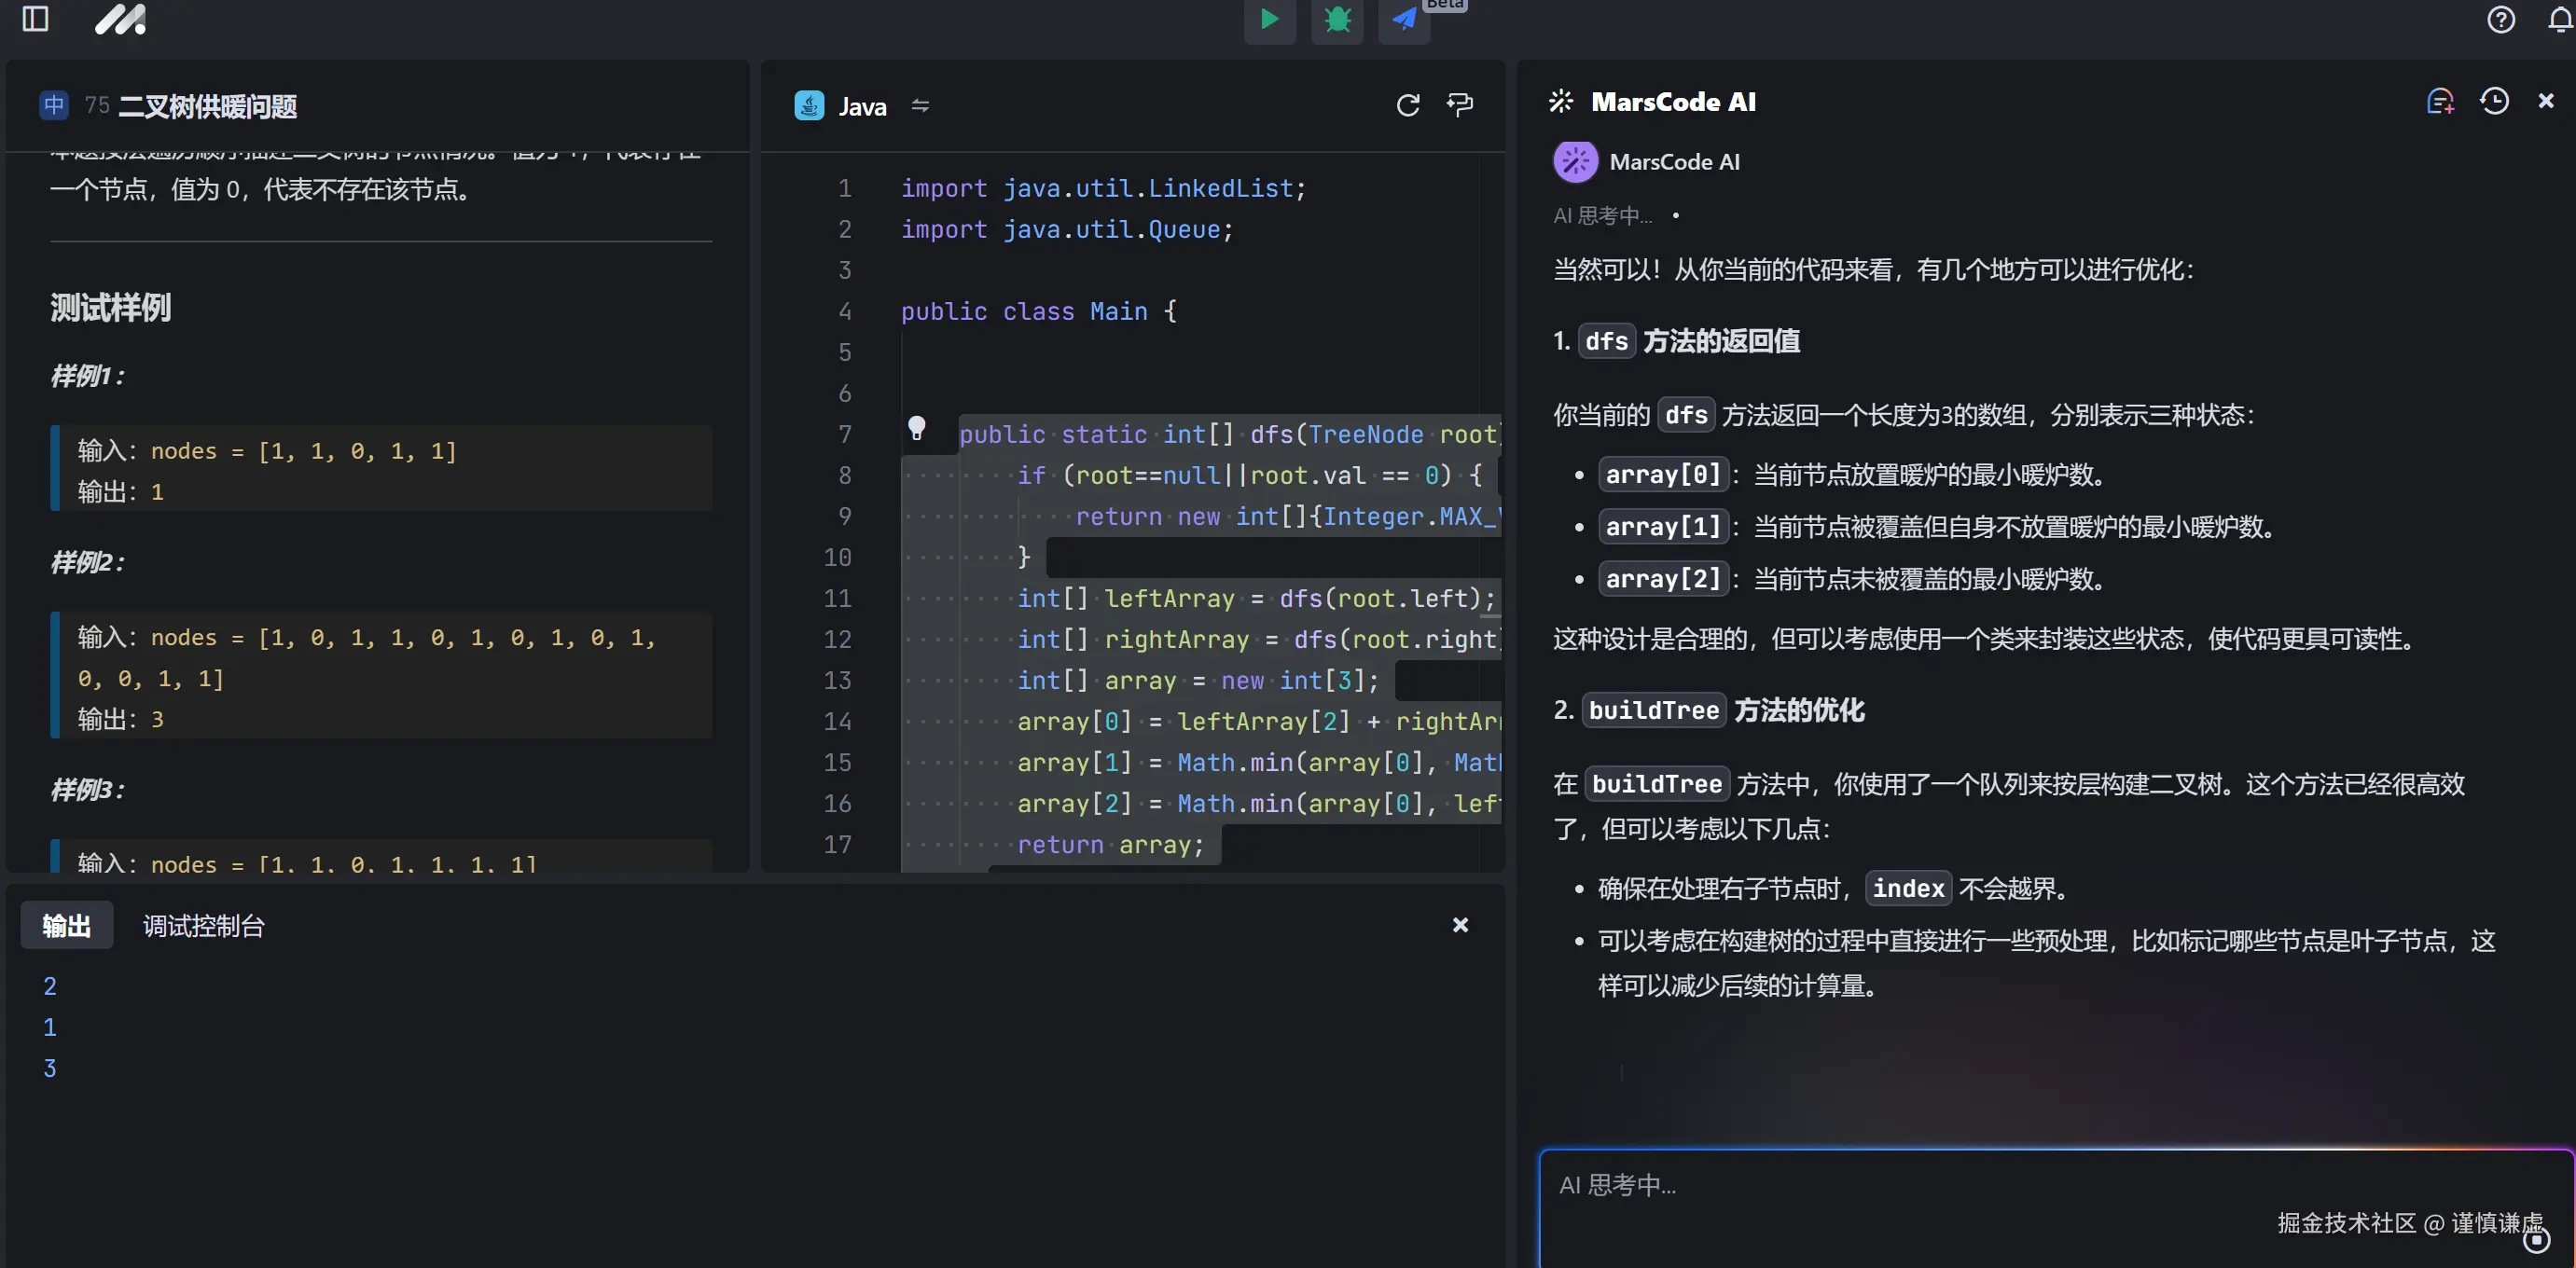Submit the solution with paper plane icon
The width and height of the screenshot is (2576, 1268).
1404,19
